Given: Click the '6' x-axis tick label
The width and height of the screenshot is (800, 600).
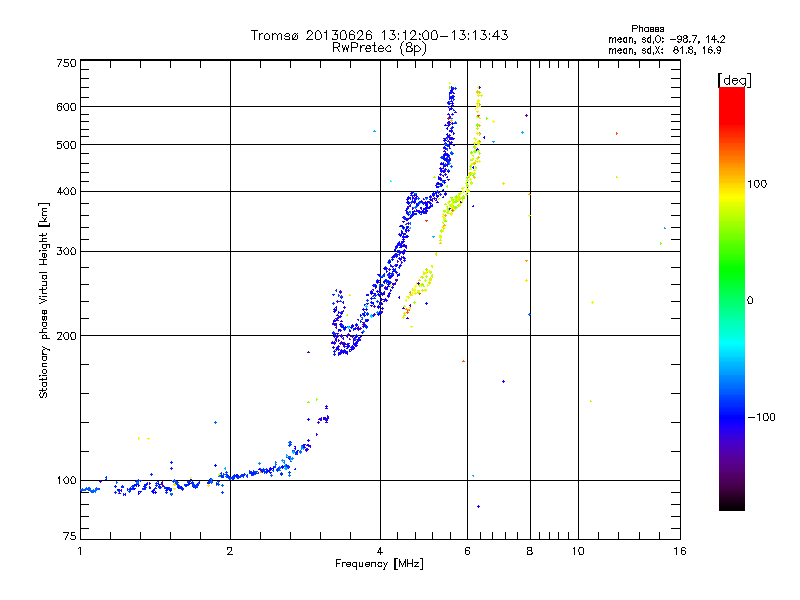Looking at the screenshot, I should tap(467, 551).
